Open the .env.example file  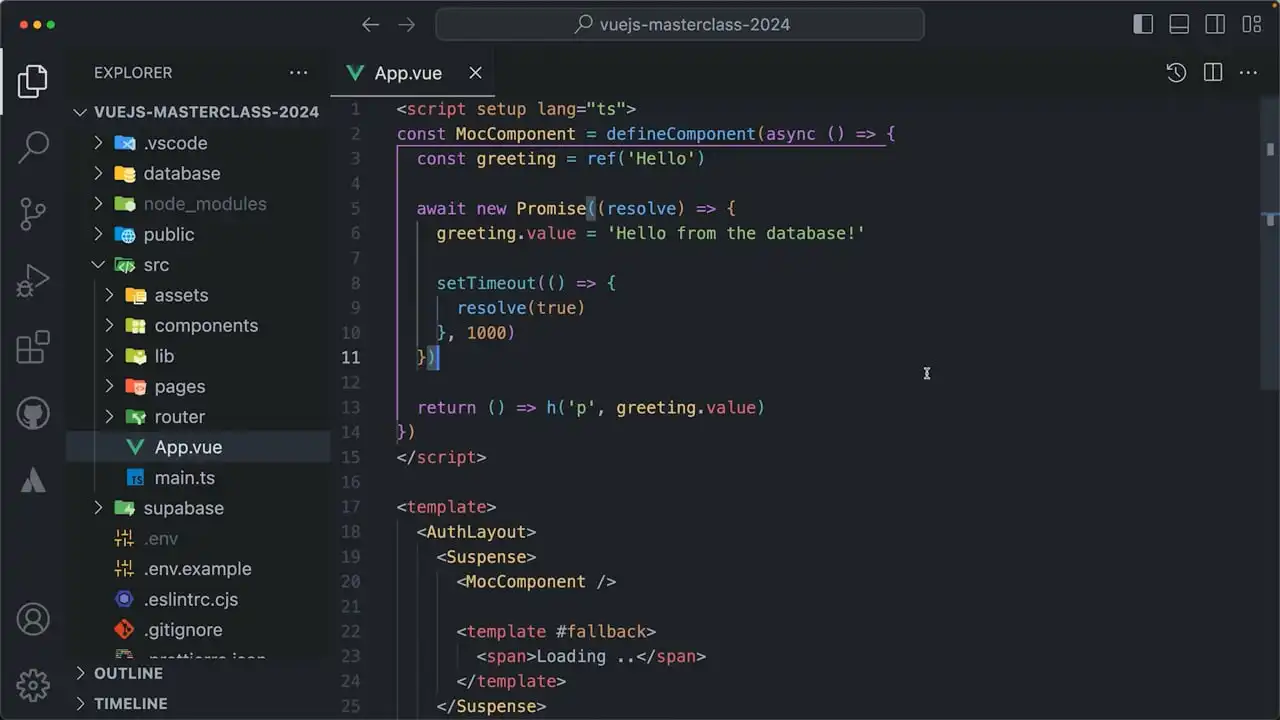tap(198, 569)
